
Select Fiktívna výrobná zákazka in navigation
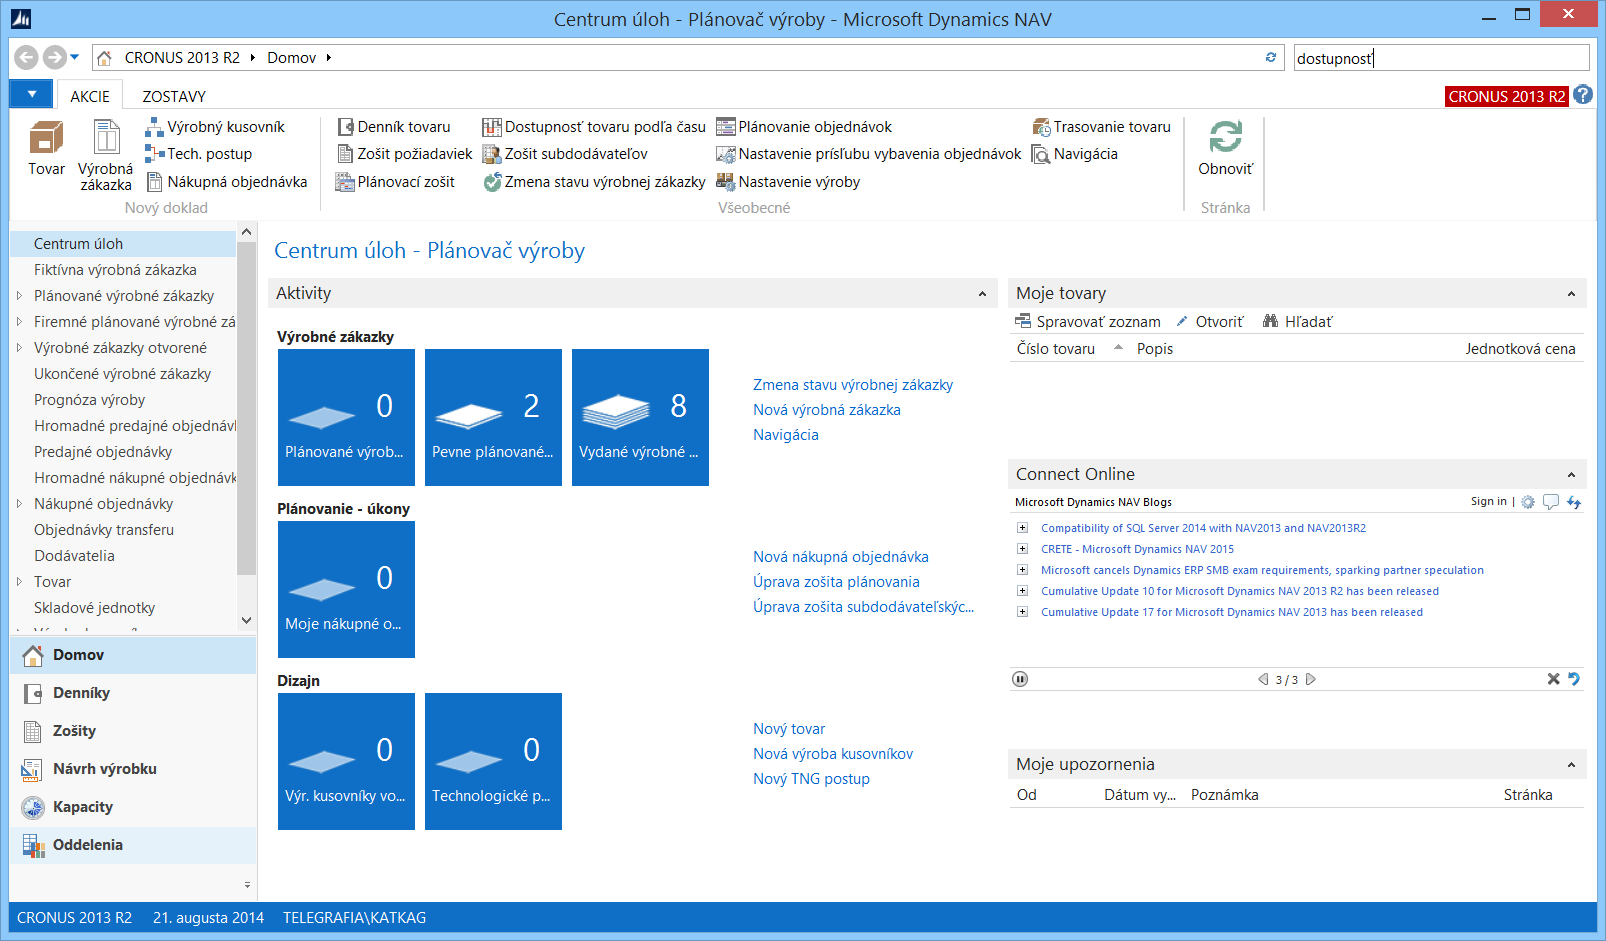coord(115,270)
